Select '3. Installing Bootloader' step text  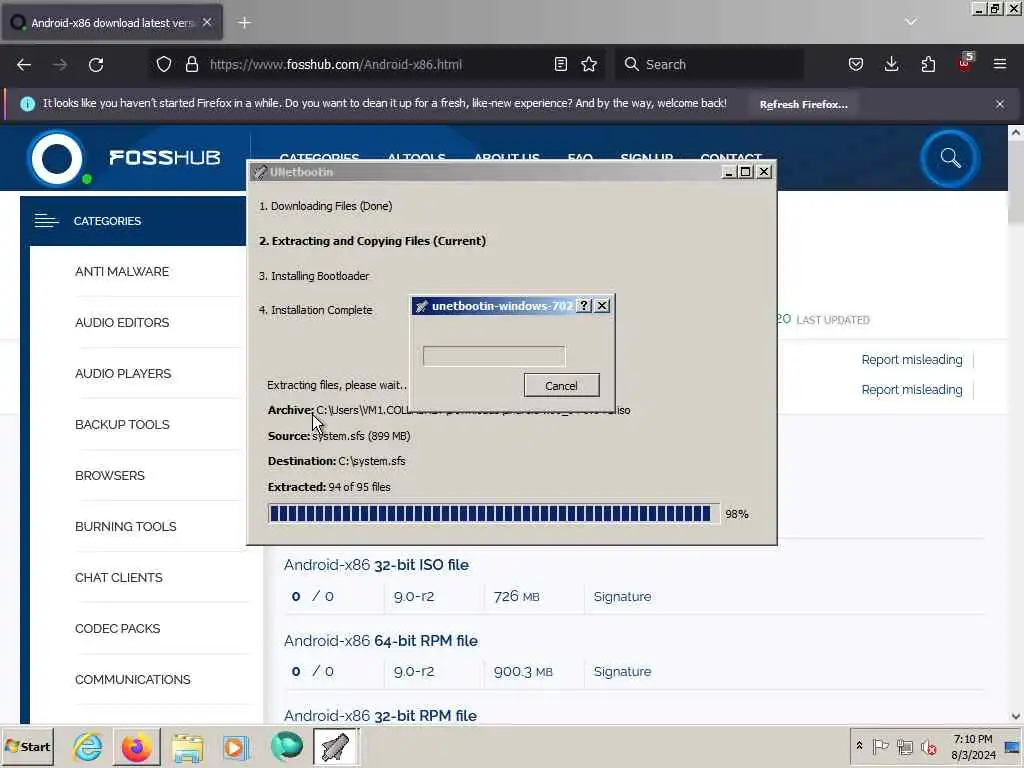click(313, 276)
